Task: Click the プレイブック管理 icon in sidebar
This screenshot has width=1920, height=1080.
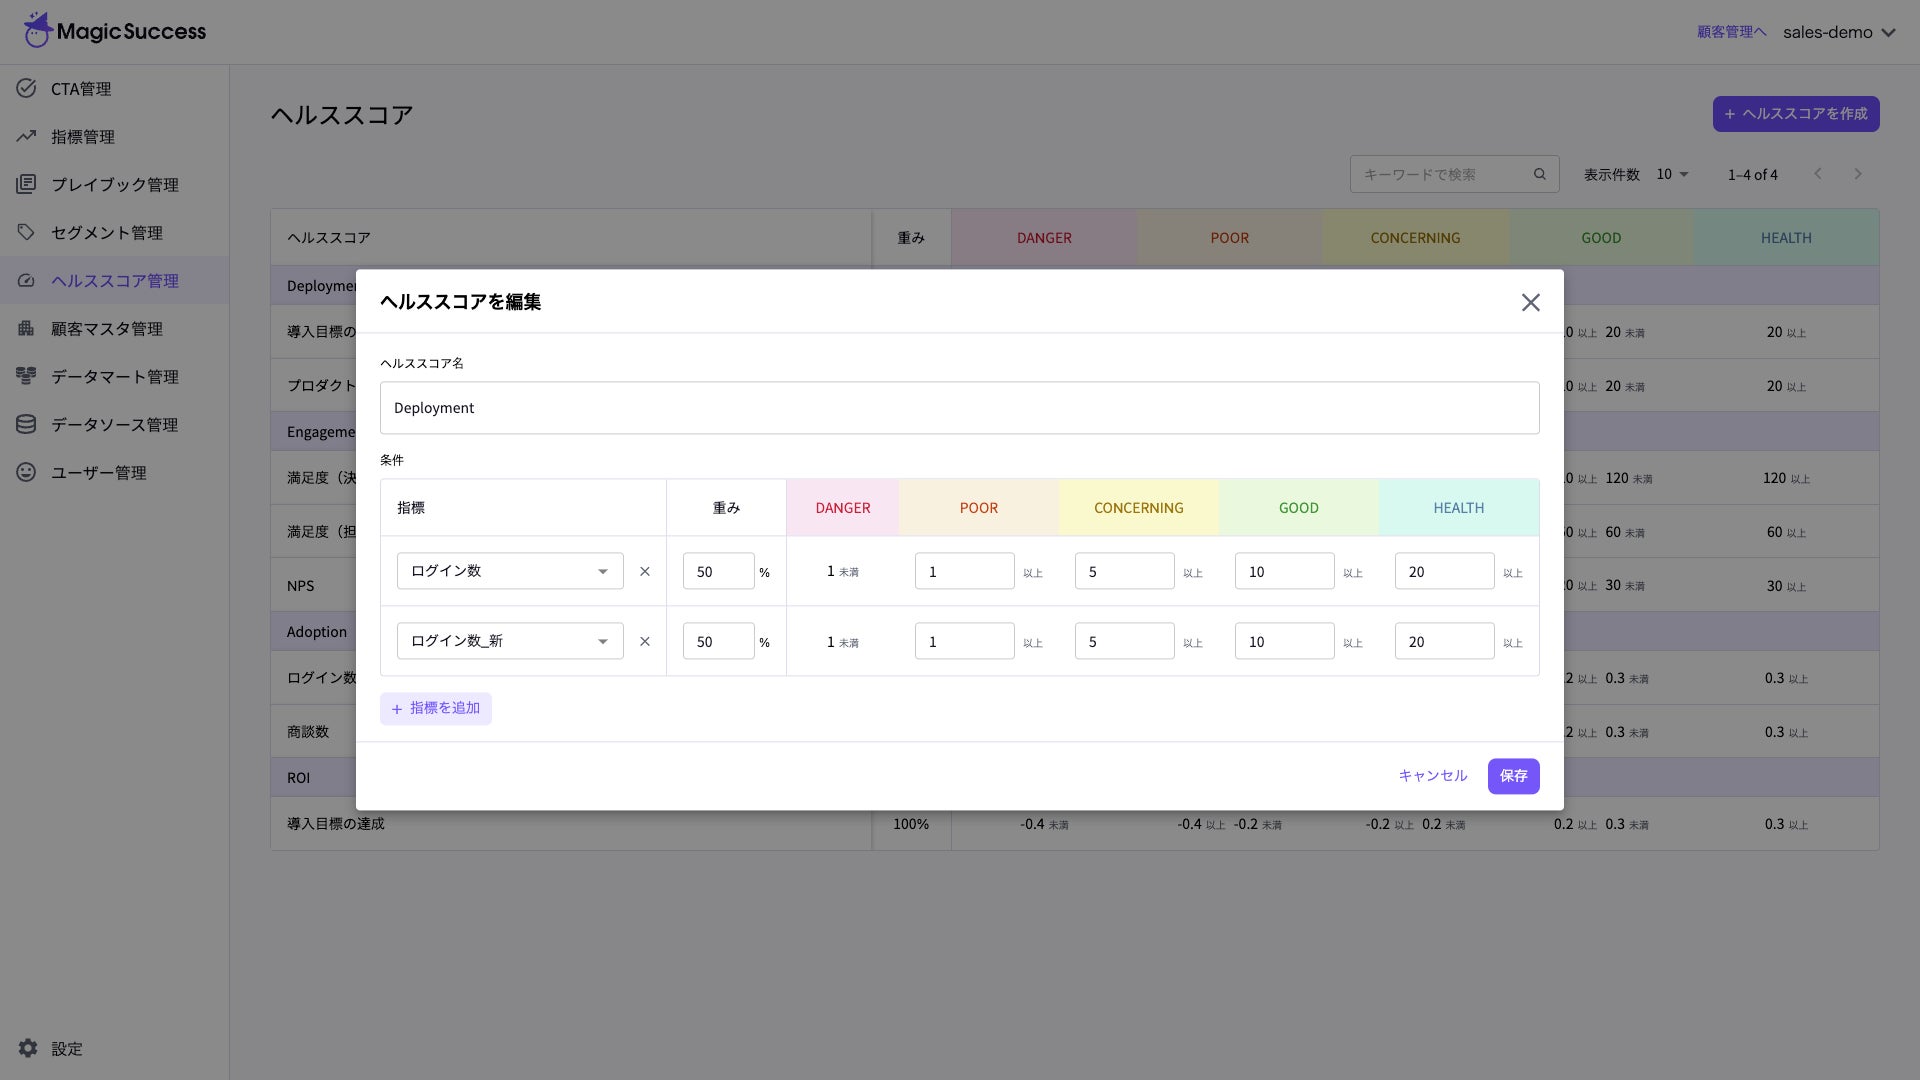Action: click(x=27, y=184)
